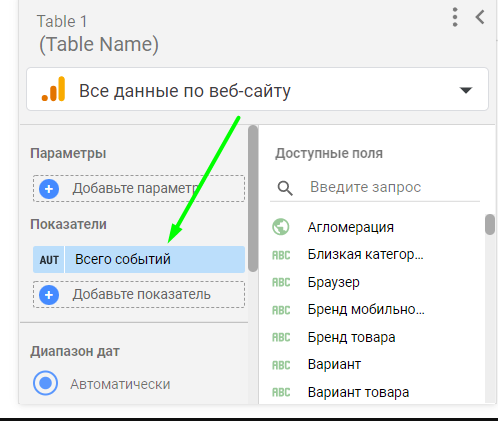This screenshot has width=498, height=421.
Task: Click the 'Добавьте параметр' field
Action: click(x=139, y=189)
